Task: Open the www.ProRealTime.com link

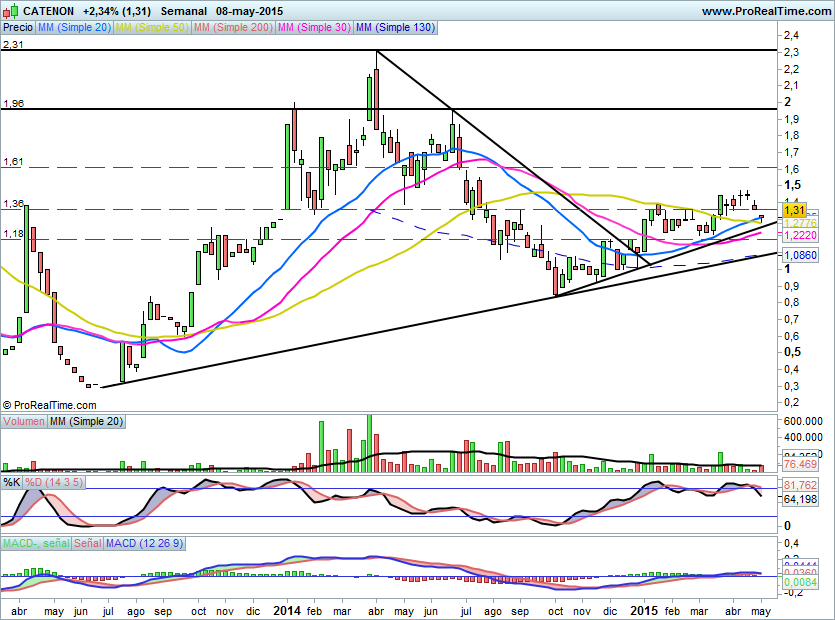Action: point(766,11)
